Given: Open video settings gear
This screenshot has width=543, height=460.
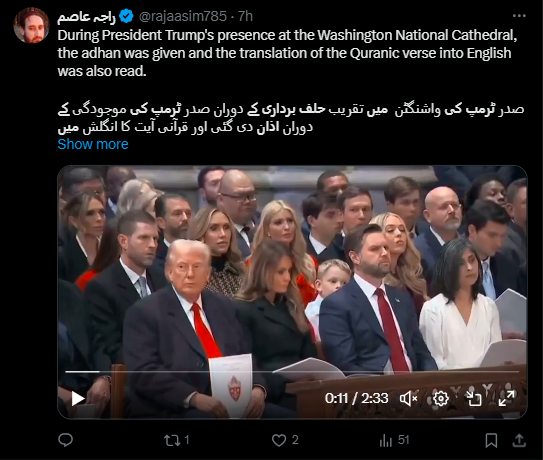Looking at the screenshot, I should (440, 399).
